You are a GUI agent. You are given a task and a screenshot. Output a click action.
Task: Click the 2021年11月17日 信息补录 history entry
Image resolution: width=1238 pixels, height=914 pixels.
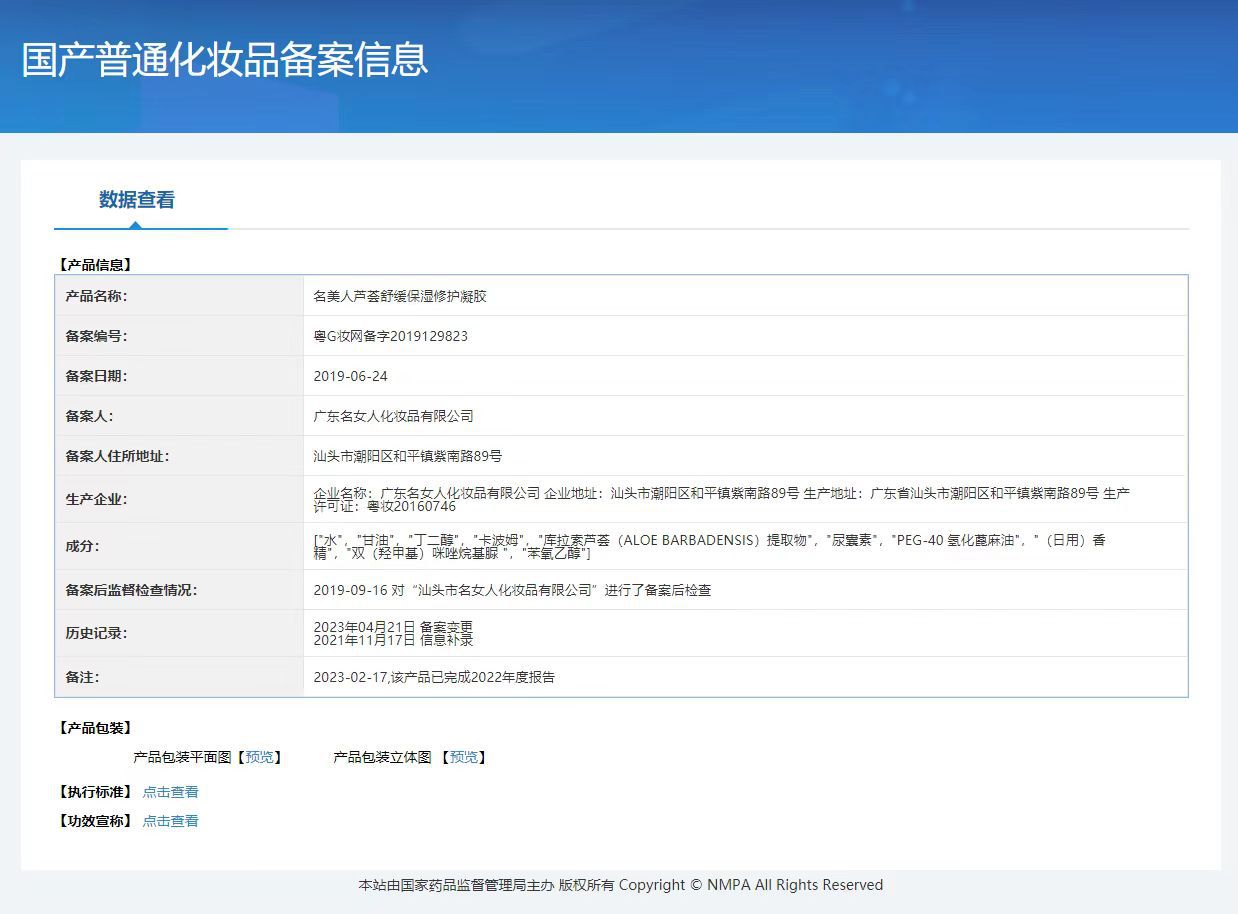(393, 640)
